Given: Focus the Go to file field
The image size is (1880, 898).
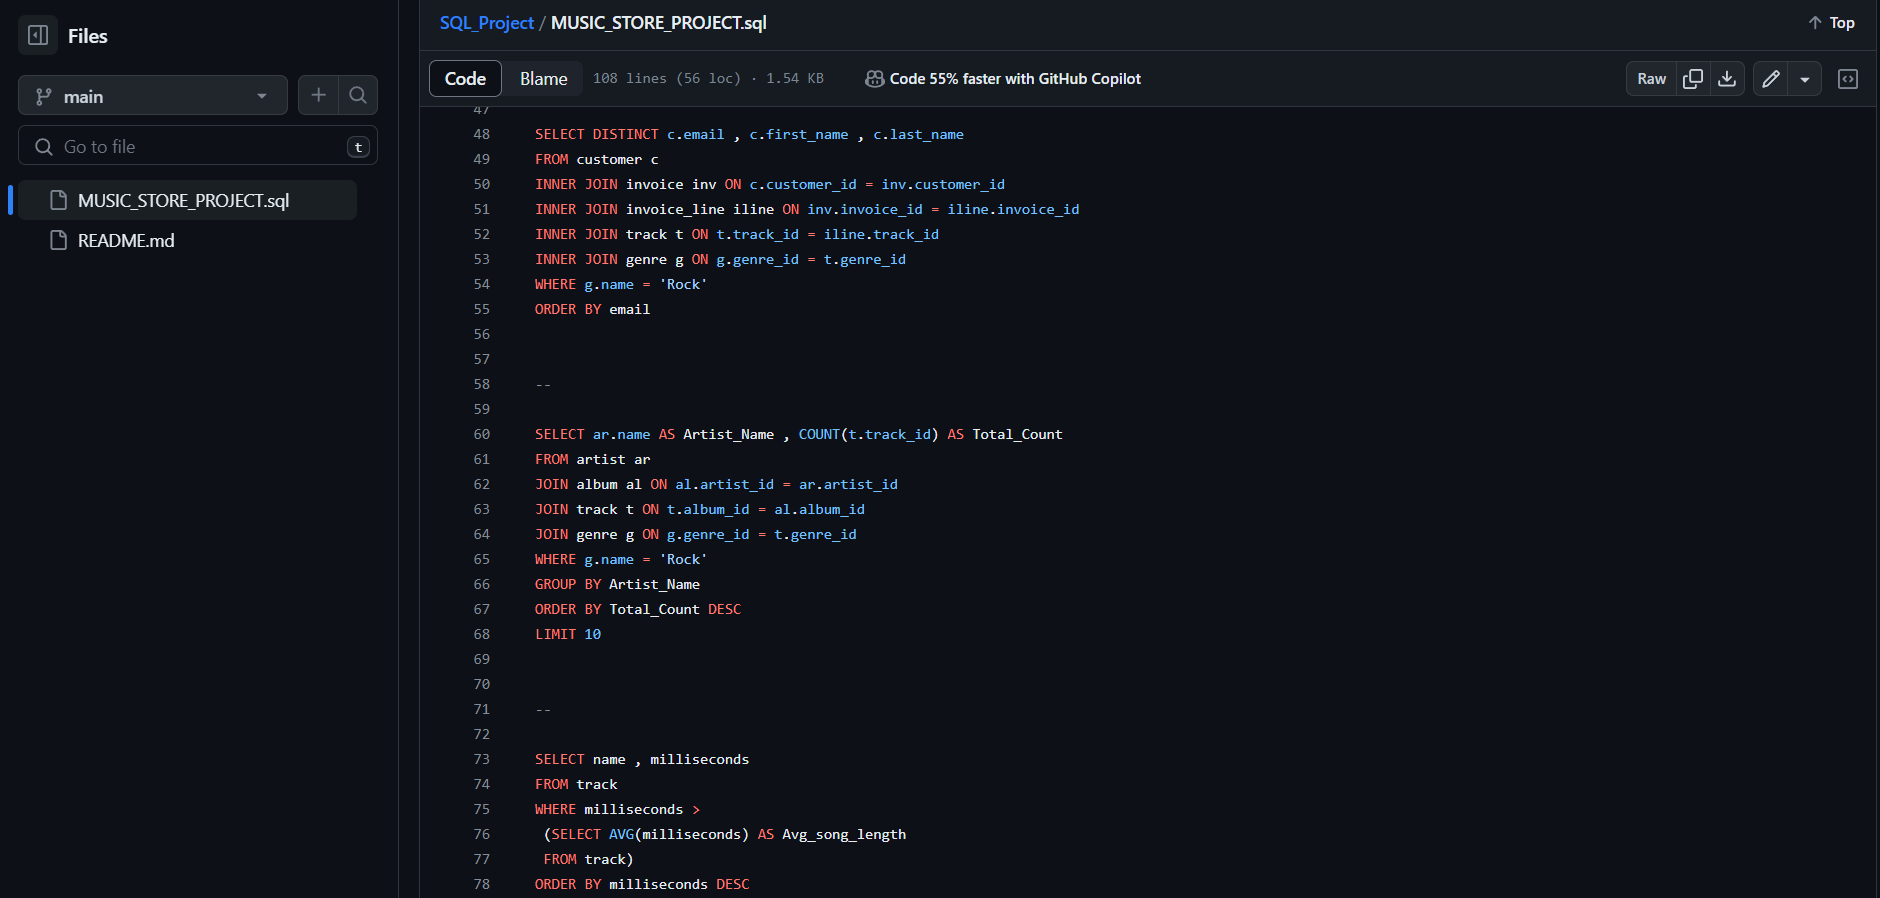Looking at the screenshot, I should (x=198, y=146).
